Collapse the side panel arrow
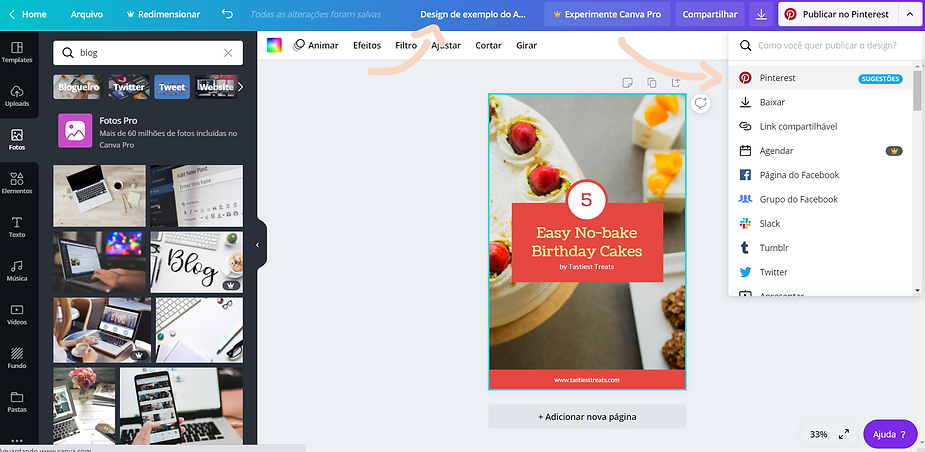 pos(258,245)
